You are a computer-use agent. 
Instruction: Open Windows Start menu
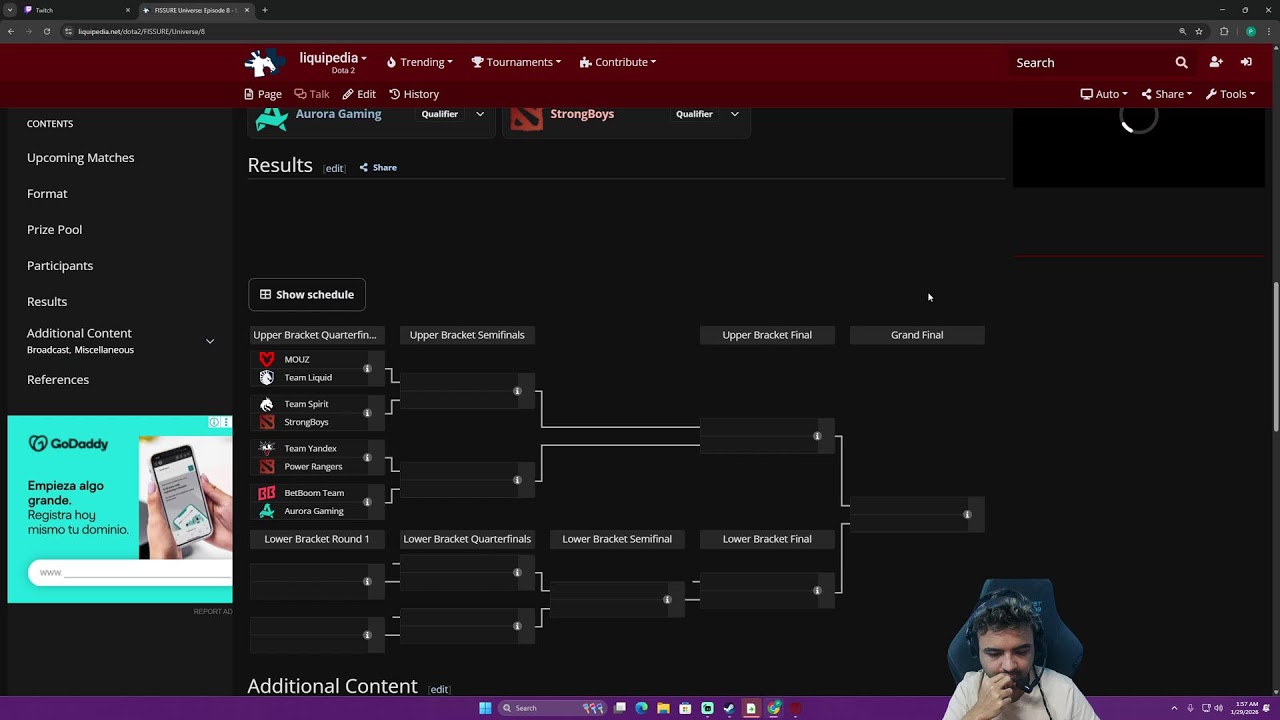(485, 708)
